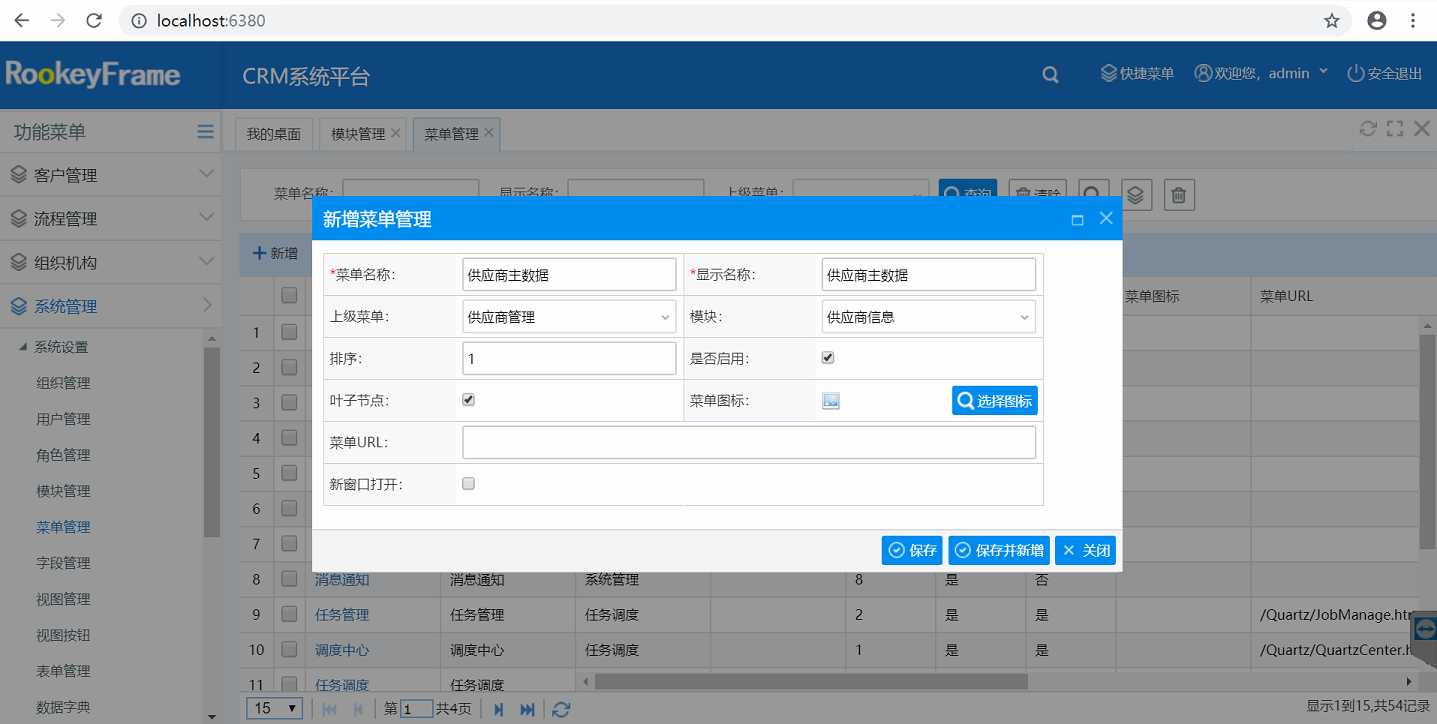Go to next page in pager
This screenshot has width=1437, height=724.
coord(498,709)
